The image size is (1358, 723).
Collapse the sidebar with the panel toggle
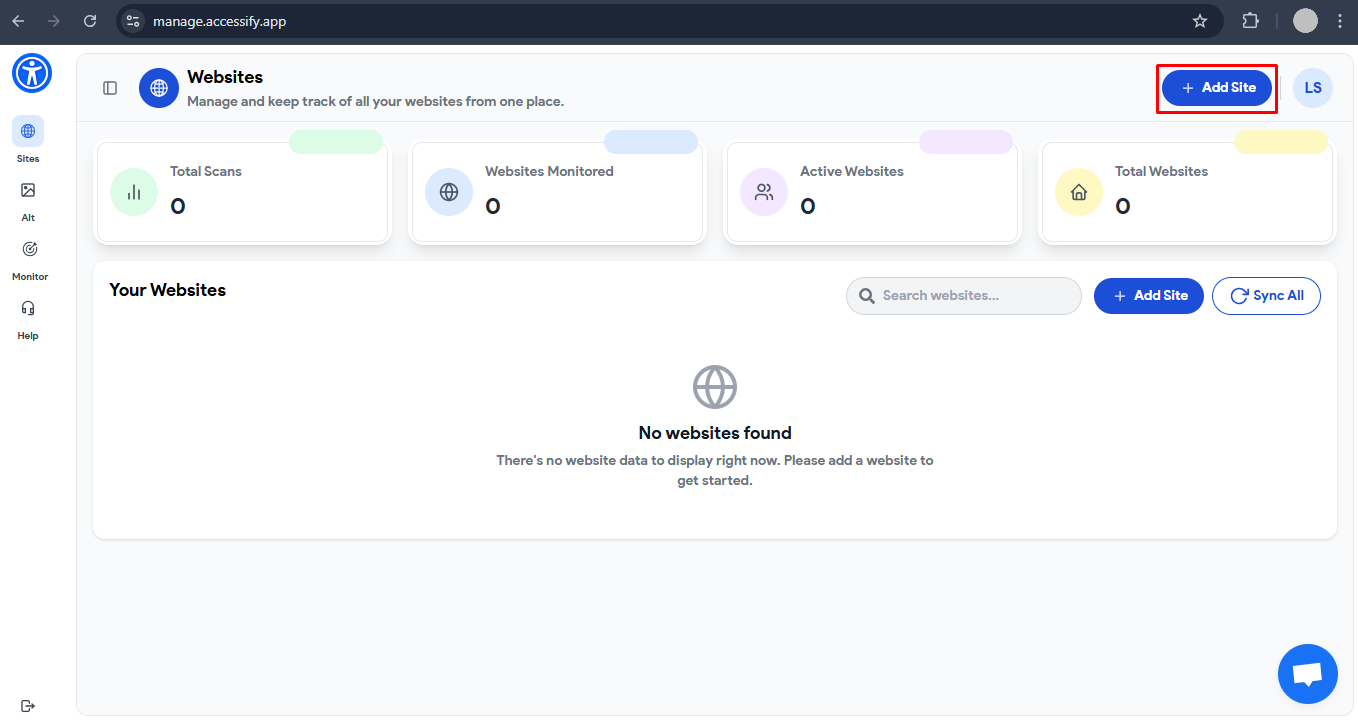pyautogui.click(x=109, y=87)
